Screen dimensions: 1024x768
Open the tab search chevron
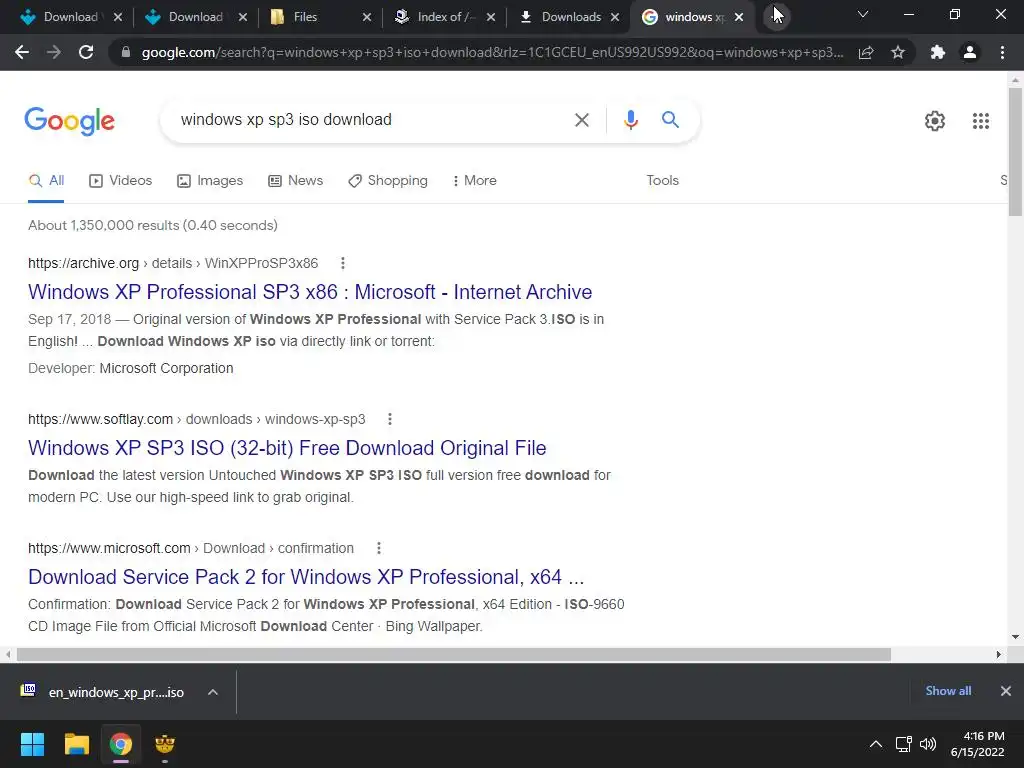pyautogui.click(x=863, y=14)
